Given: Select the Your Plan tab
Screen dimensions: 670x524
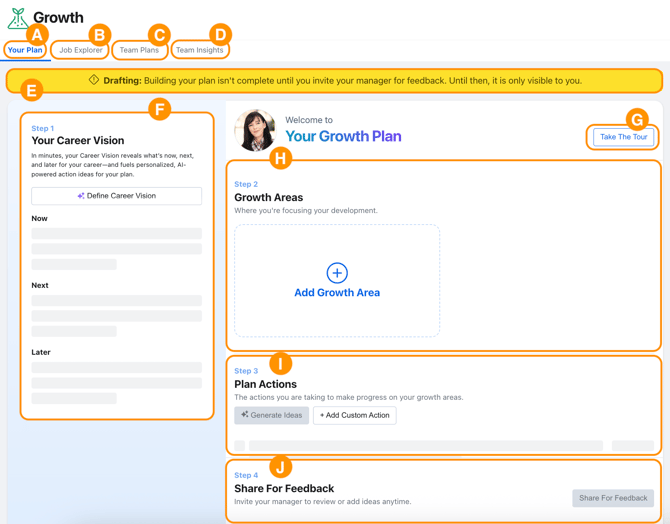Looking at the screenshot, I should [x=25, y=50].
